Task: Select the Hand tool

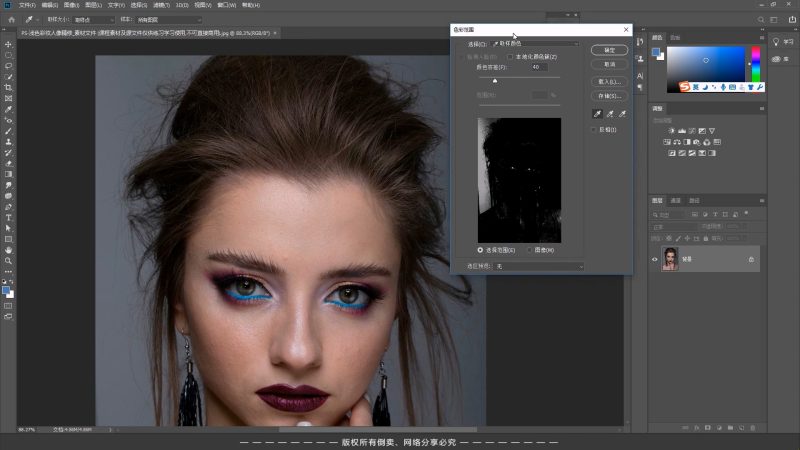Action: (8, 250)
